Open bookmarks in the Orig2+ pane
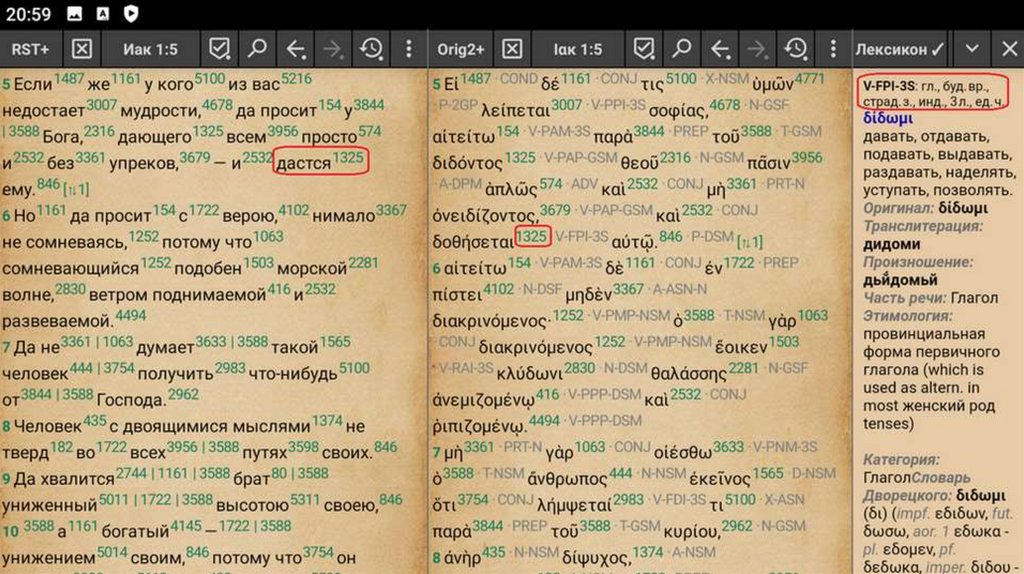 644,49
